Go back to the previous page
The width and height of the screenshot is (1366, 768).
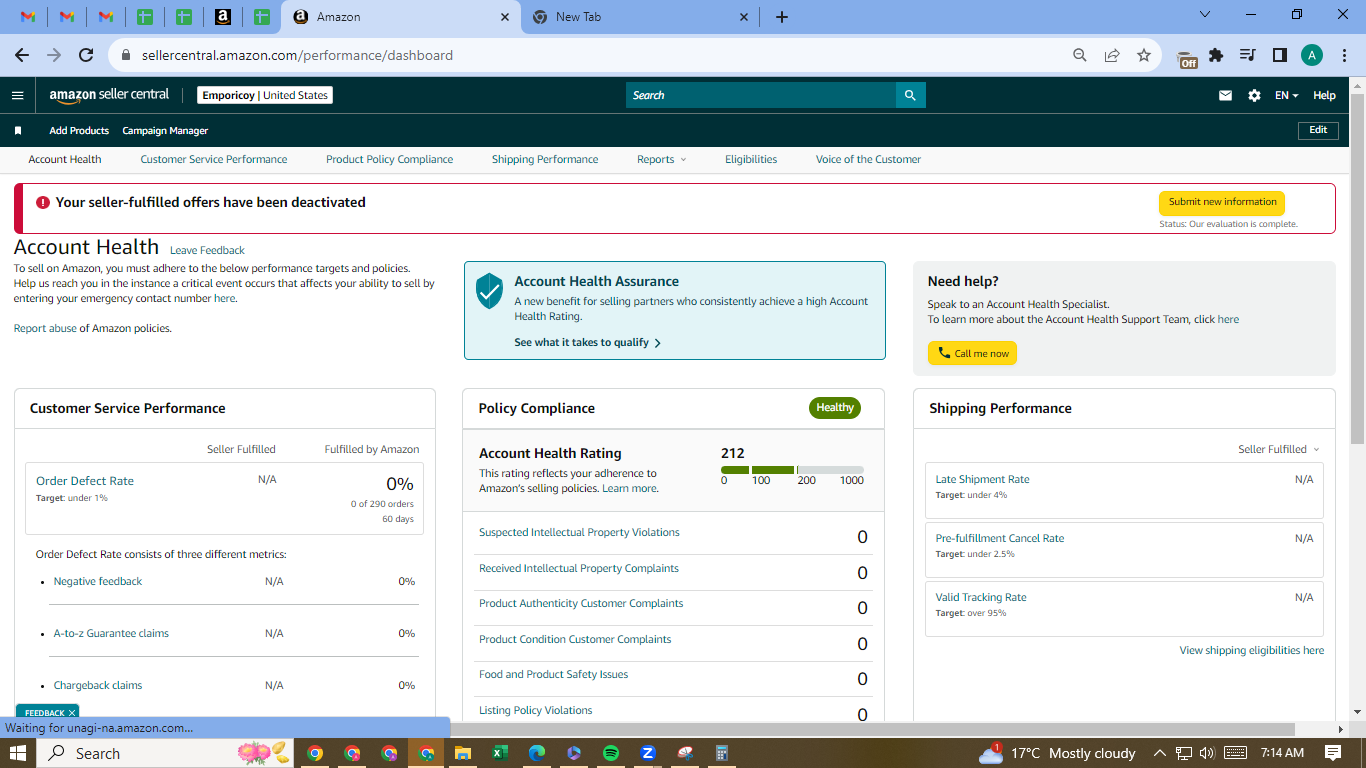(22, 55)
